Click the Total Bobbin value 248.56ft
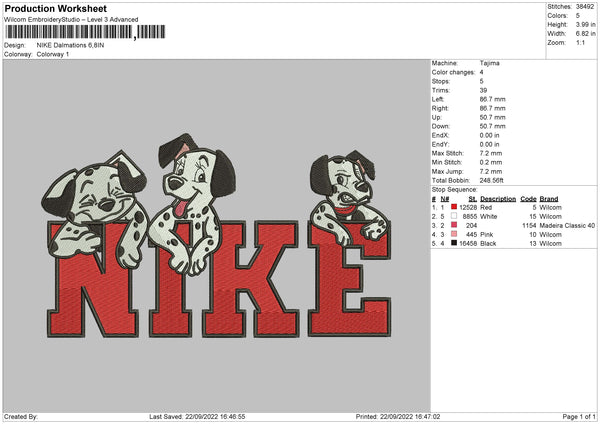Screen dimensions: 600x424 coord(491,180)
